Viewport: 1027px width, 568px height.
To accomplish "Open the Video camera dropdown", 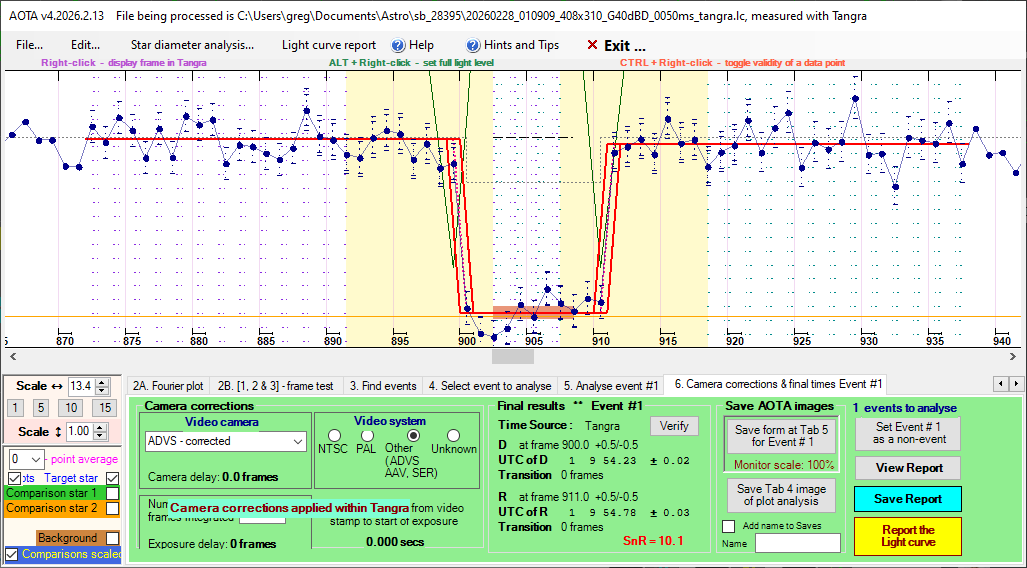I will pos(296,441).
